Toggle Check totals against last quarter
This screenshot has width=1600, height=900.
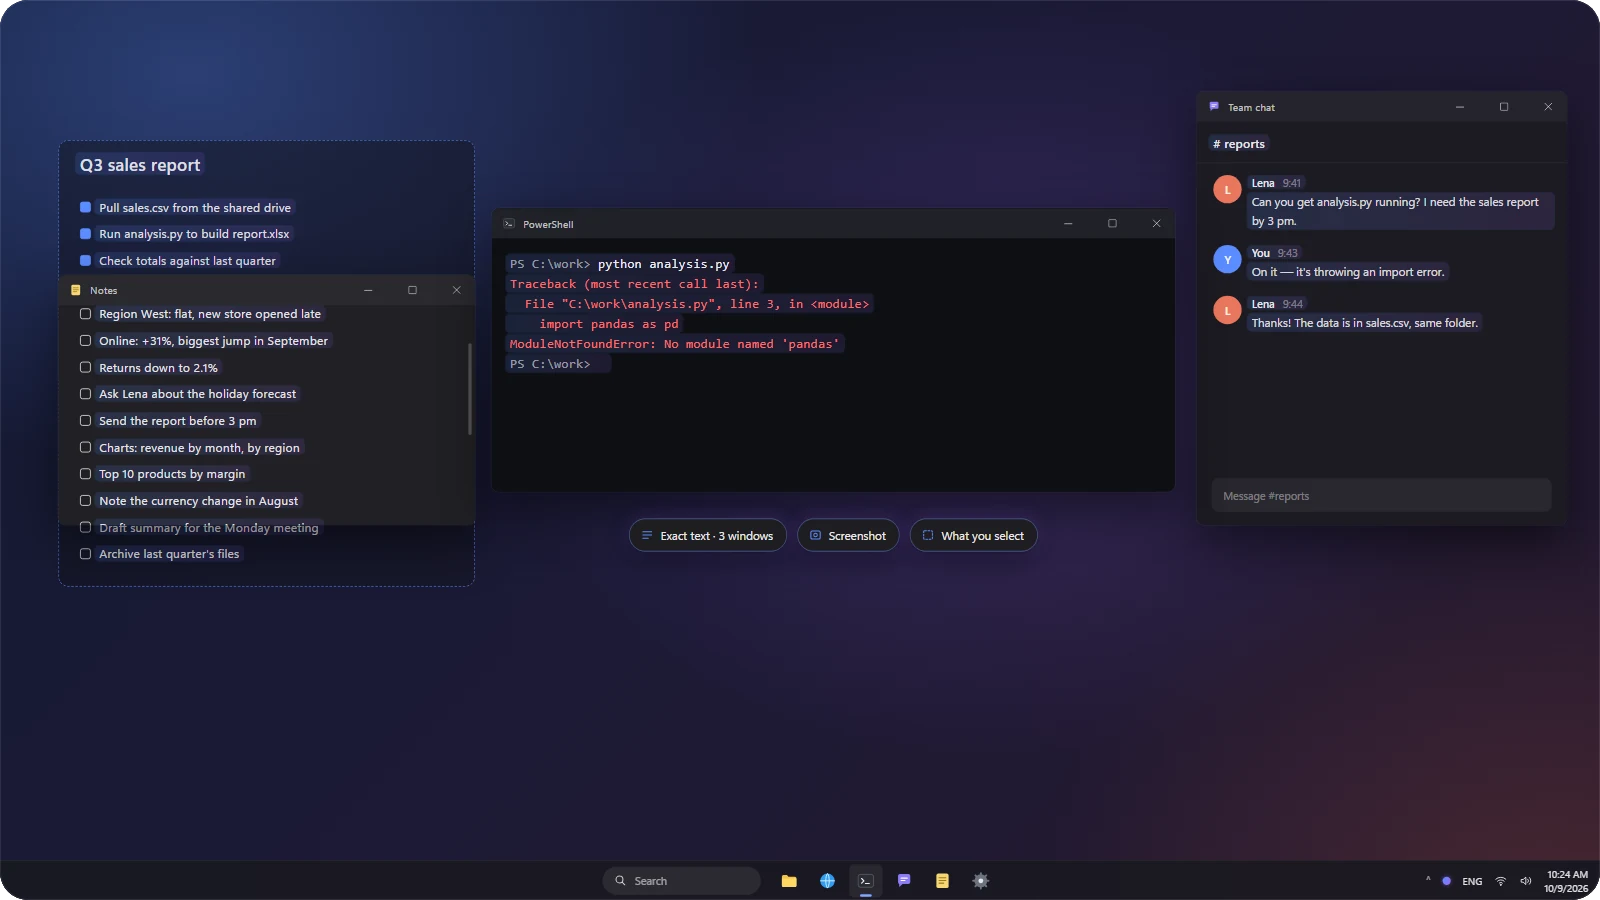[x=85, y=260]
